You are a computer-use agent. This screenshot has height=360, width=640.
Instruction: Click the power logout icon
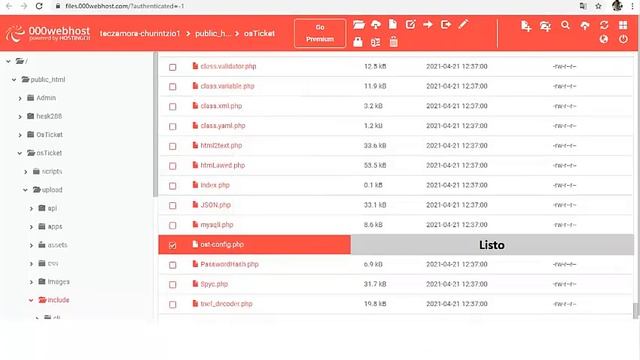(x=623, y=40)
